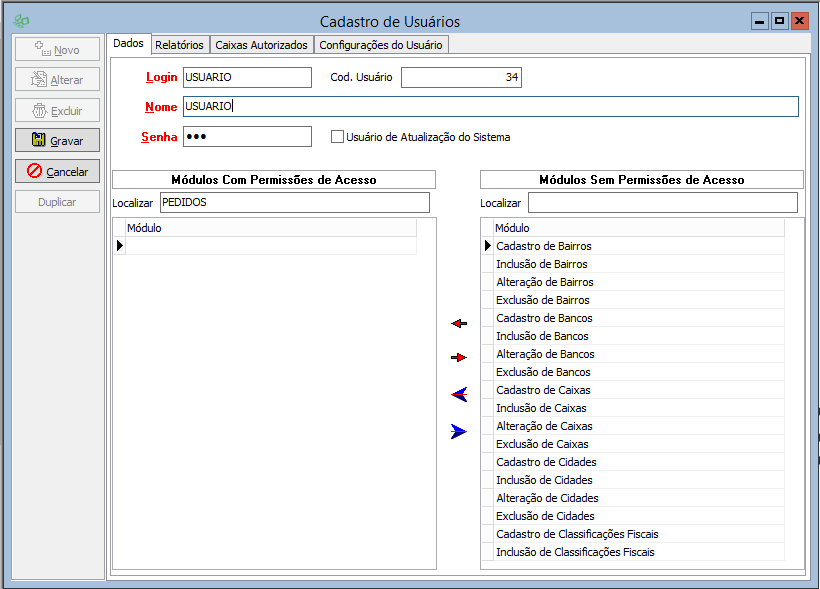
Task: Click the small red left arrow button
Action: [x=459, y=323]
